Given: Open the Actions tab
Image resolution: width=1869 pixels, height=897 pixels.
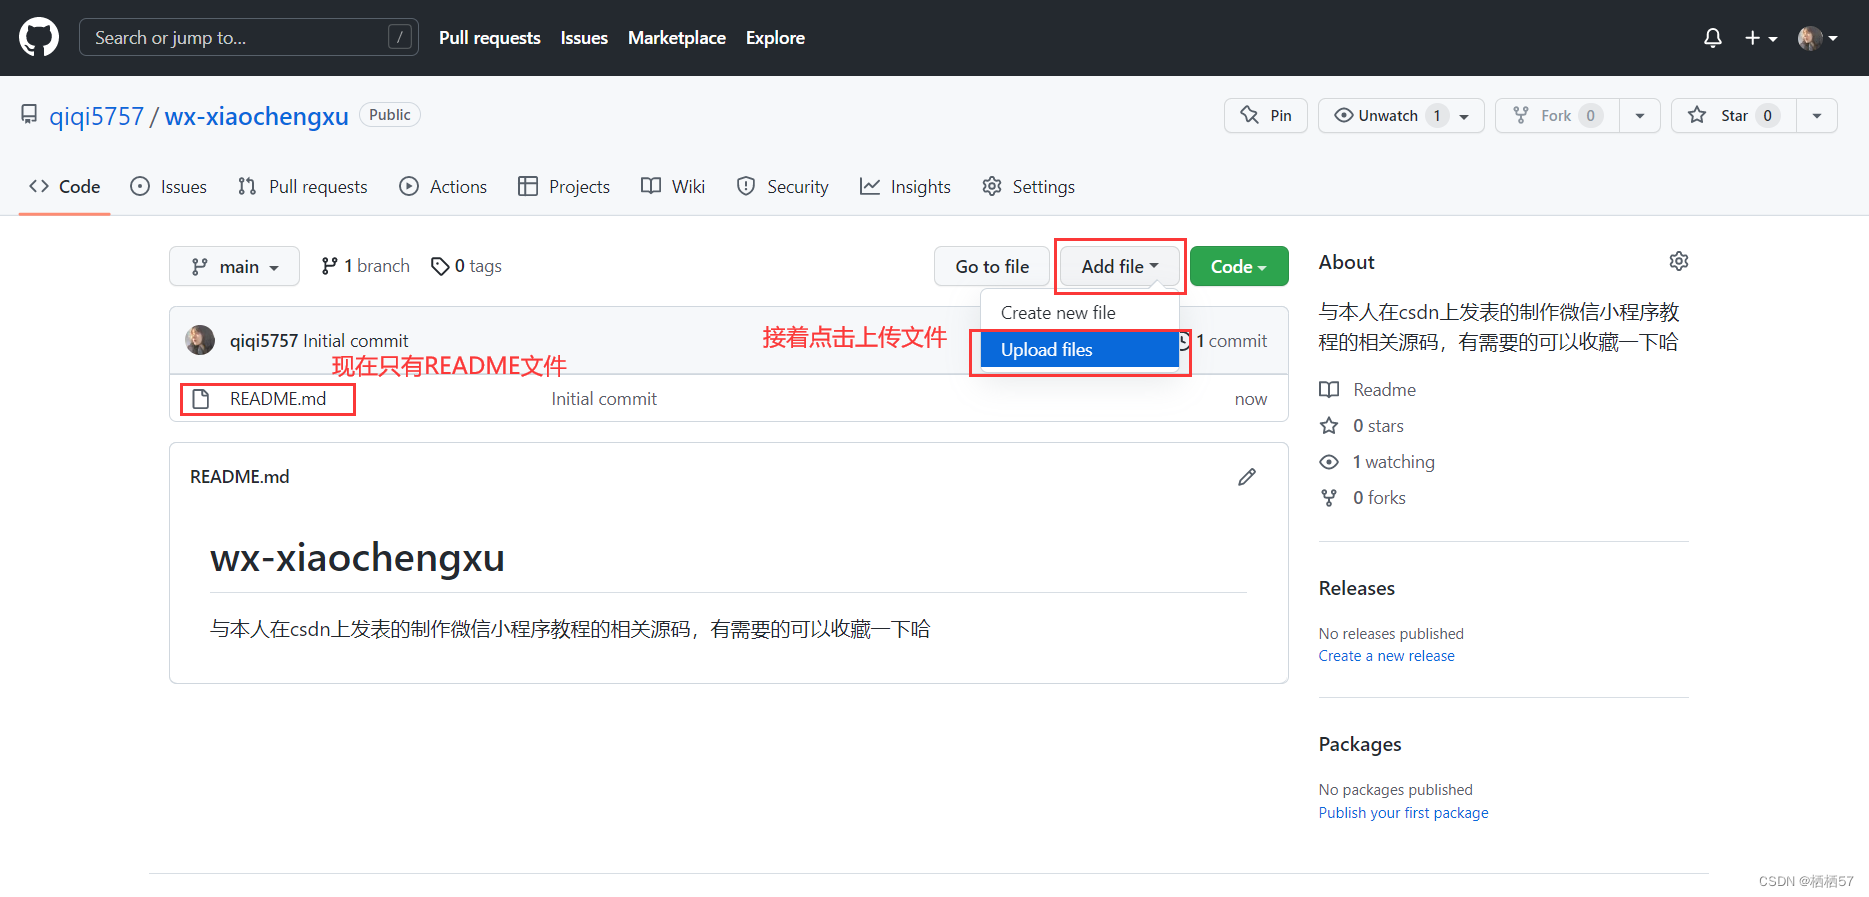Looking at the screenshot, I should [x=443, y=187].
